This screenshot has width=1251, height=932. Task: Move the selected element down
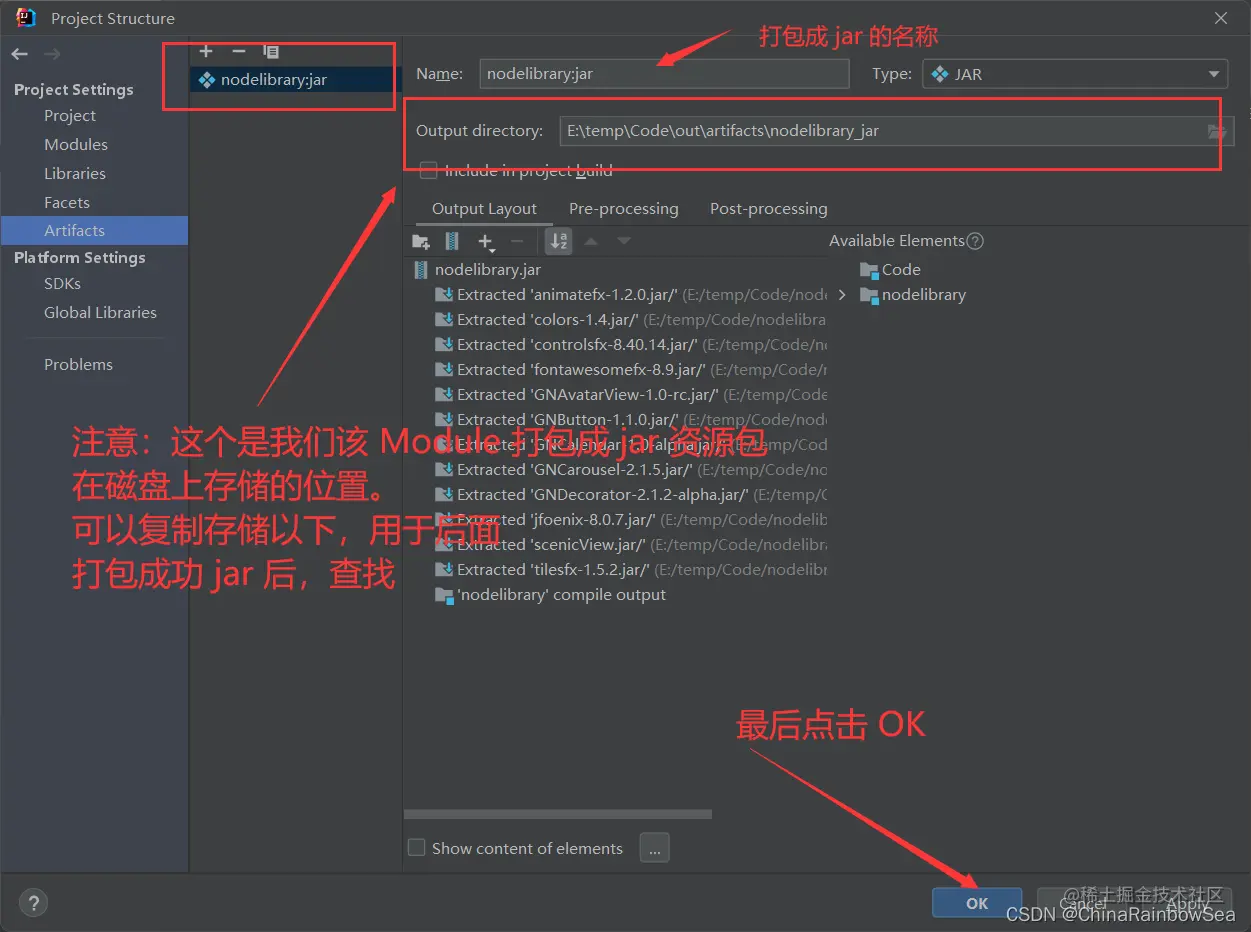click(x=623, y=240)
